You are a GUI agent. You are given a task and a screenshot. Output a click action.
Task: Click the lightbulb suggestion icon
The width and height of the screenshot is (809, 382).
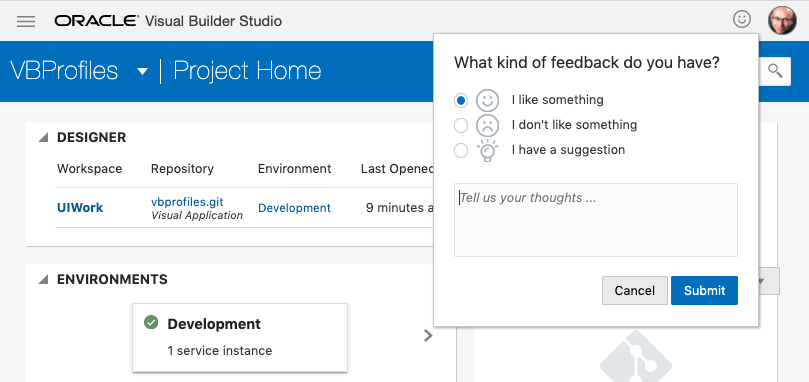click(x=487, y=151)
